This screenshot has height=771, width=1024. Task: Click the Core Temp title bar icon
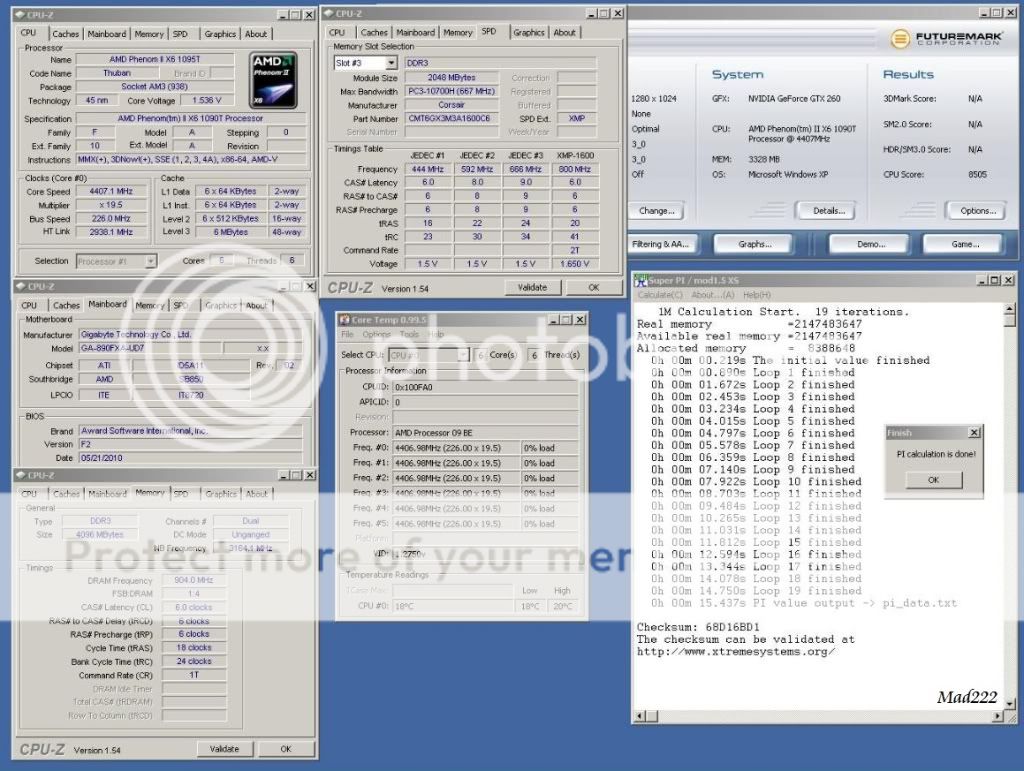pyautogui.click(x=344, y=319)
